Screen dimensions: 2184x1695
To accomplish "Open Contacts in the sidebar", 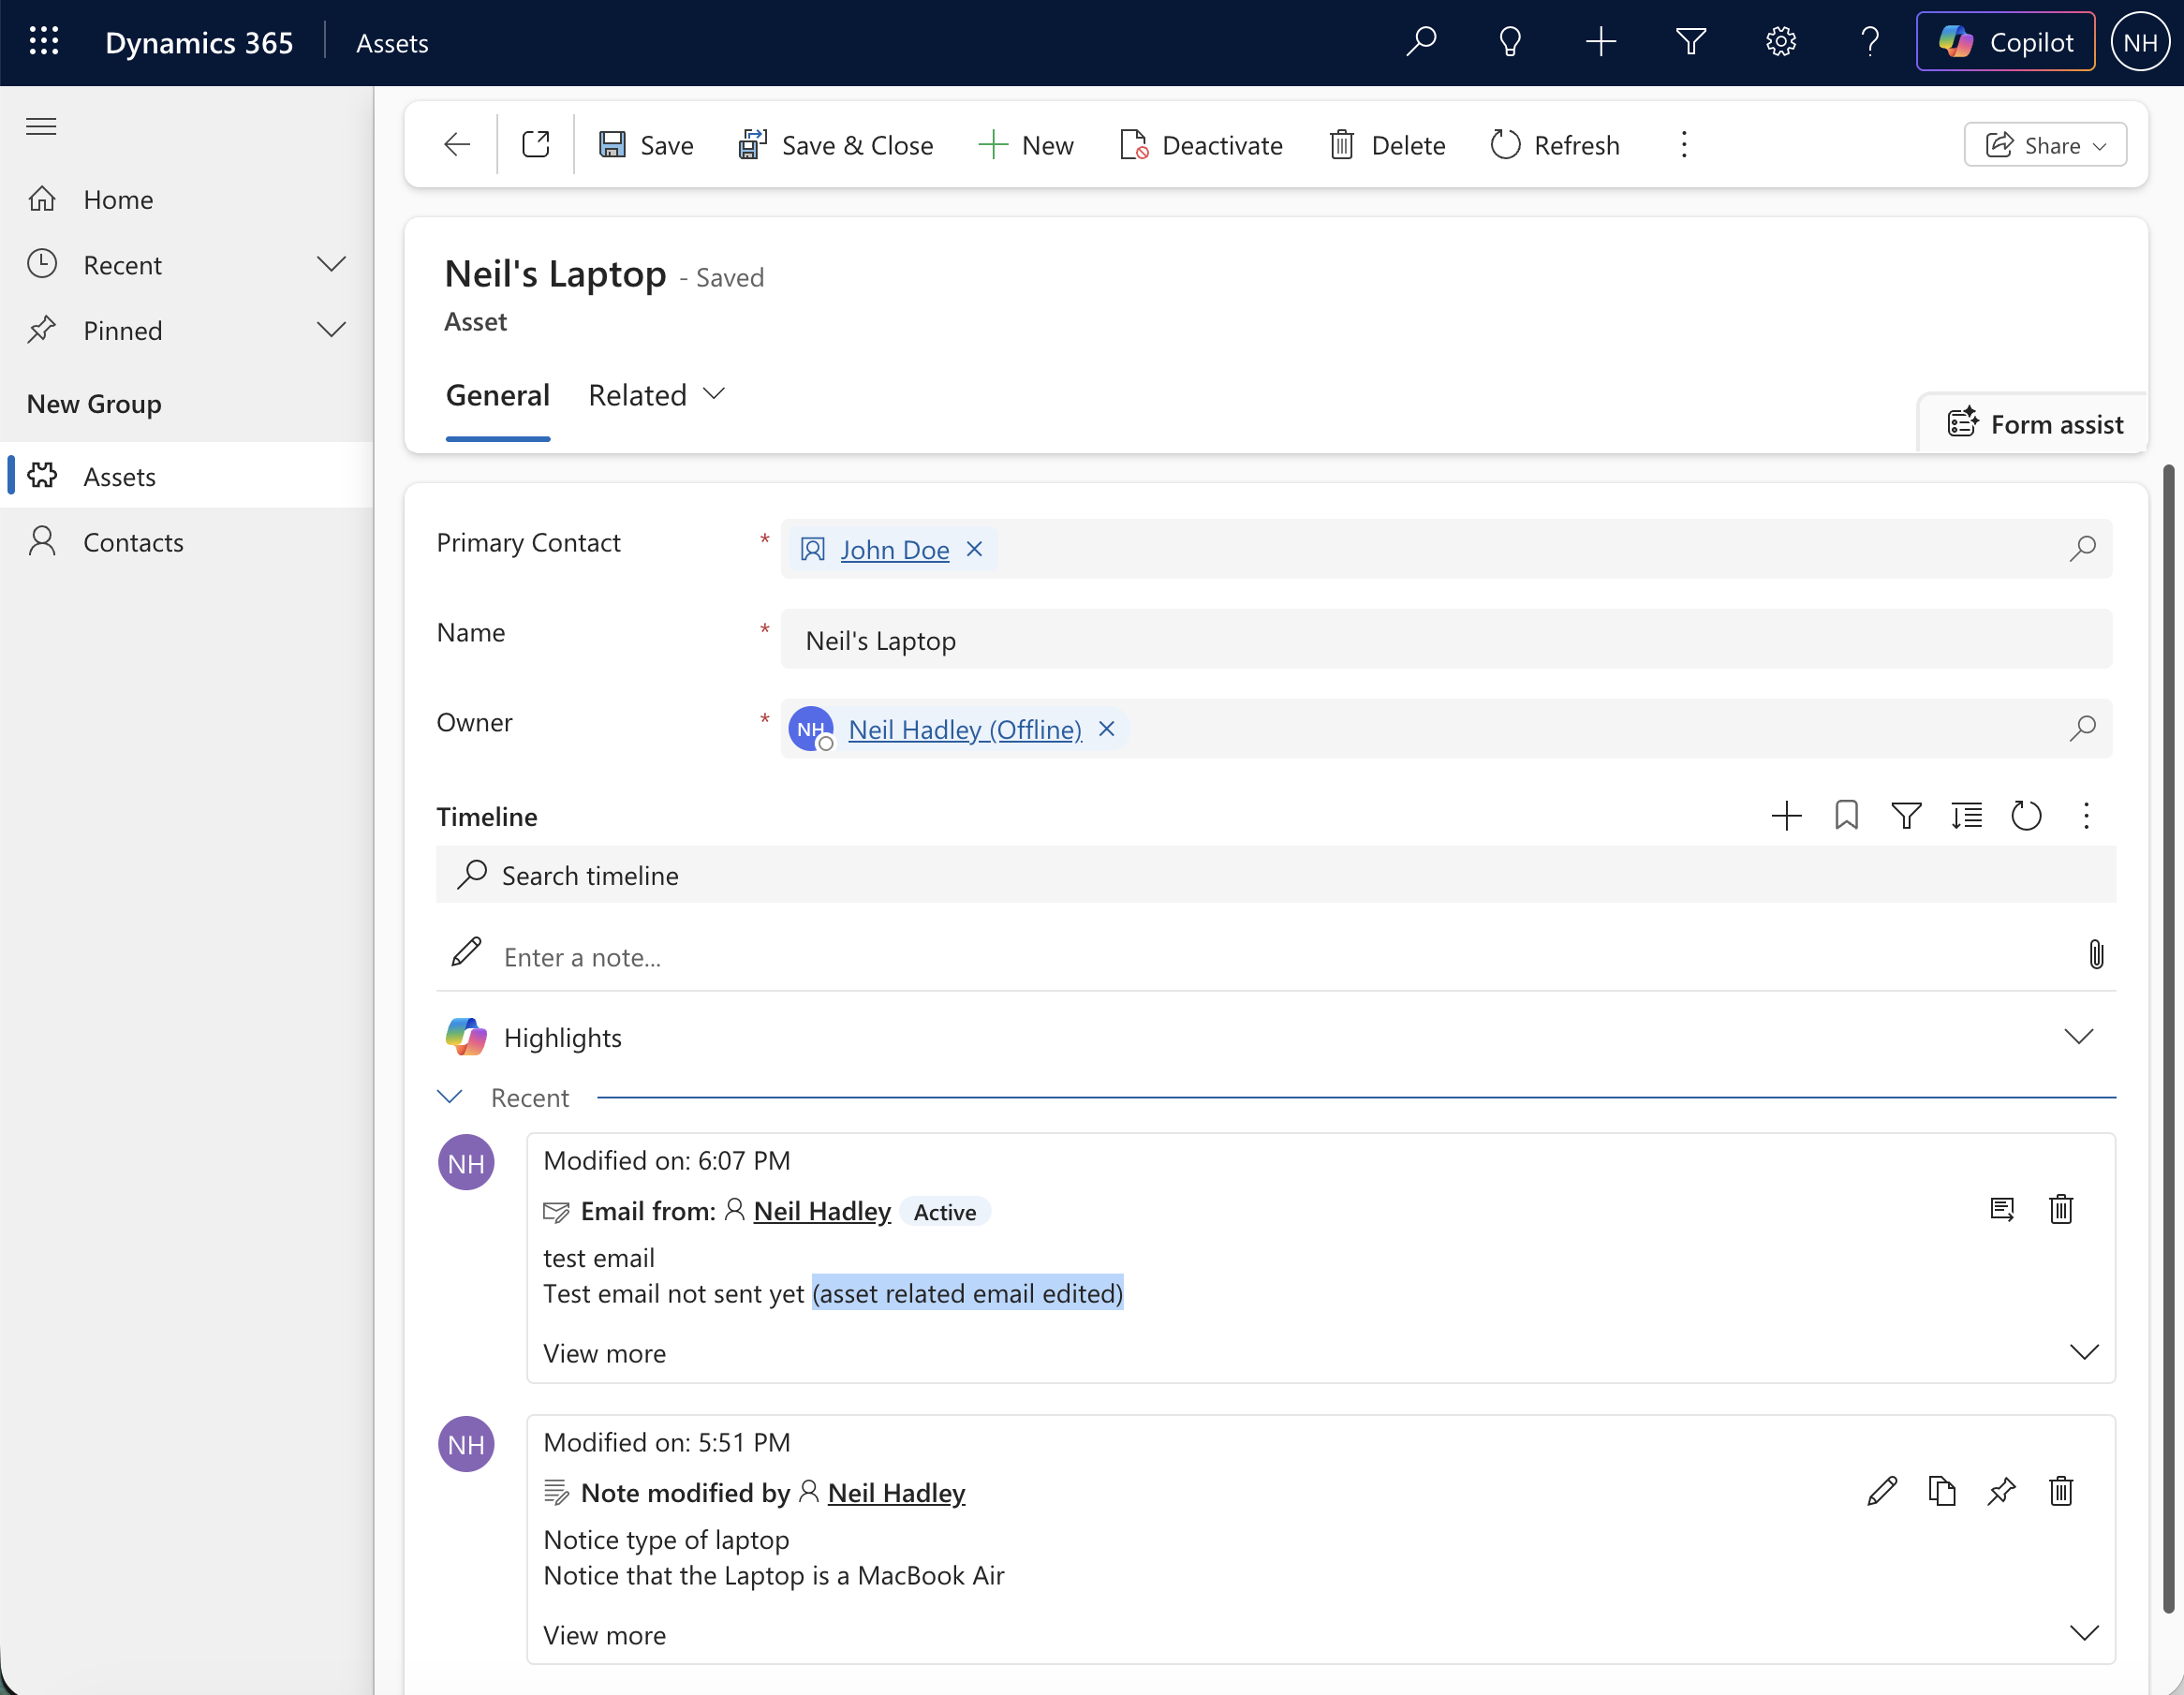I will point(133,542).
